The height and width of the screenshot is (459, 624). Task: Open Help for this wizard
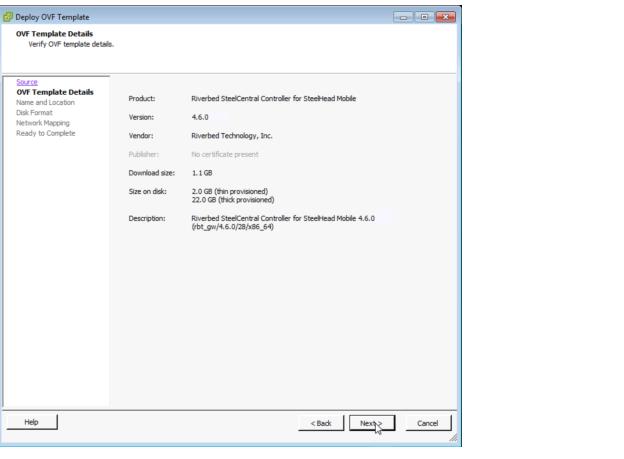coord(31,422)
